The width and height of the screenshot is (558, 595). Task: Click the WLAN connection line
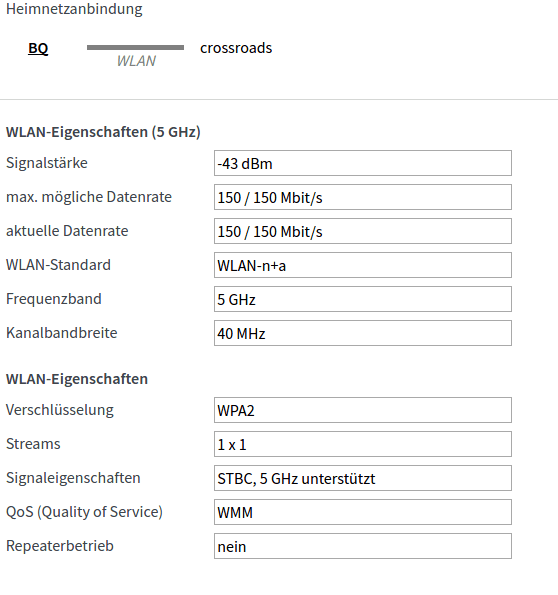click(135, 47)
